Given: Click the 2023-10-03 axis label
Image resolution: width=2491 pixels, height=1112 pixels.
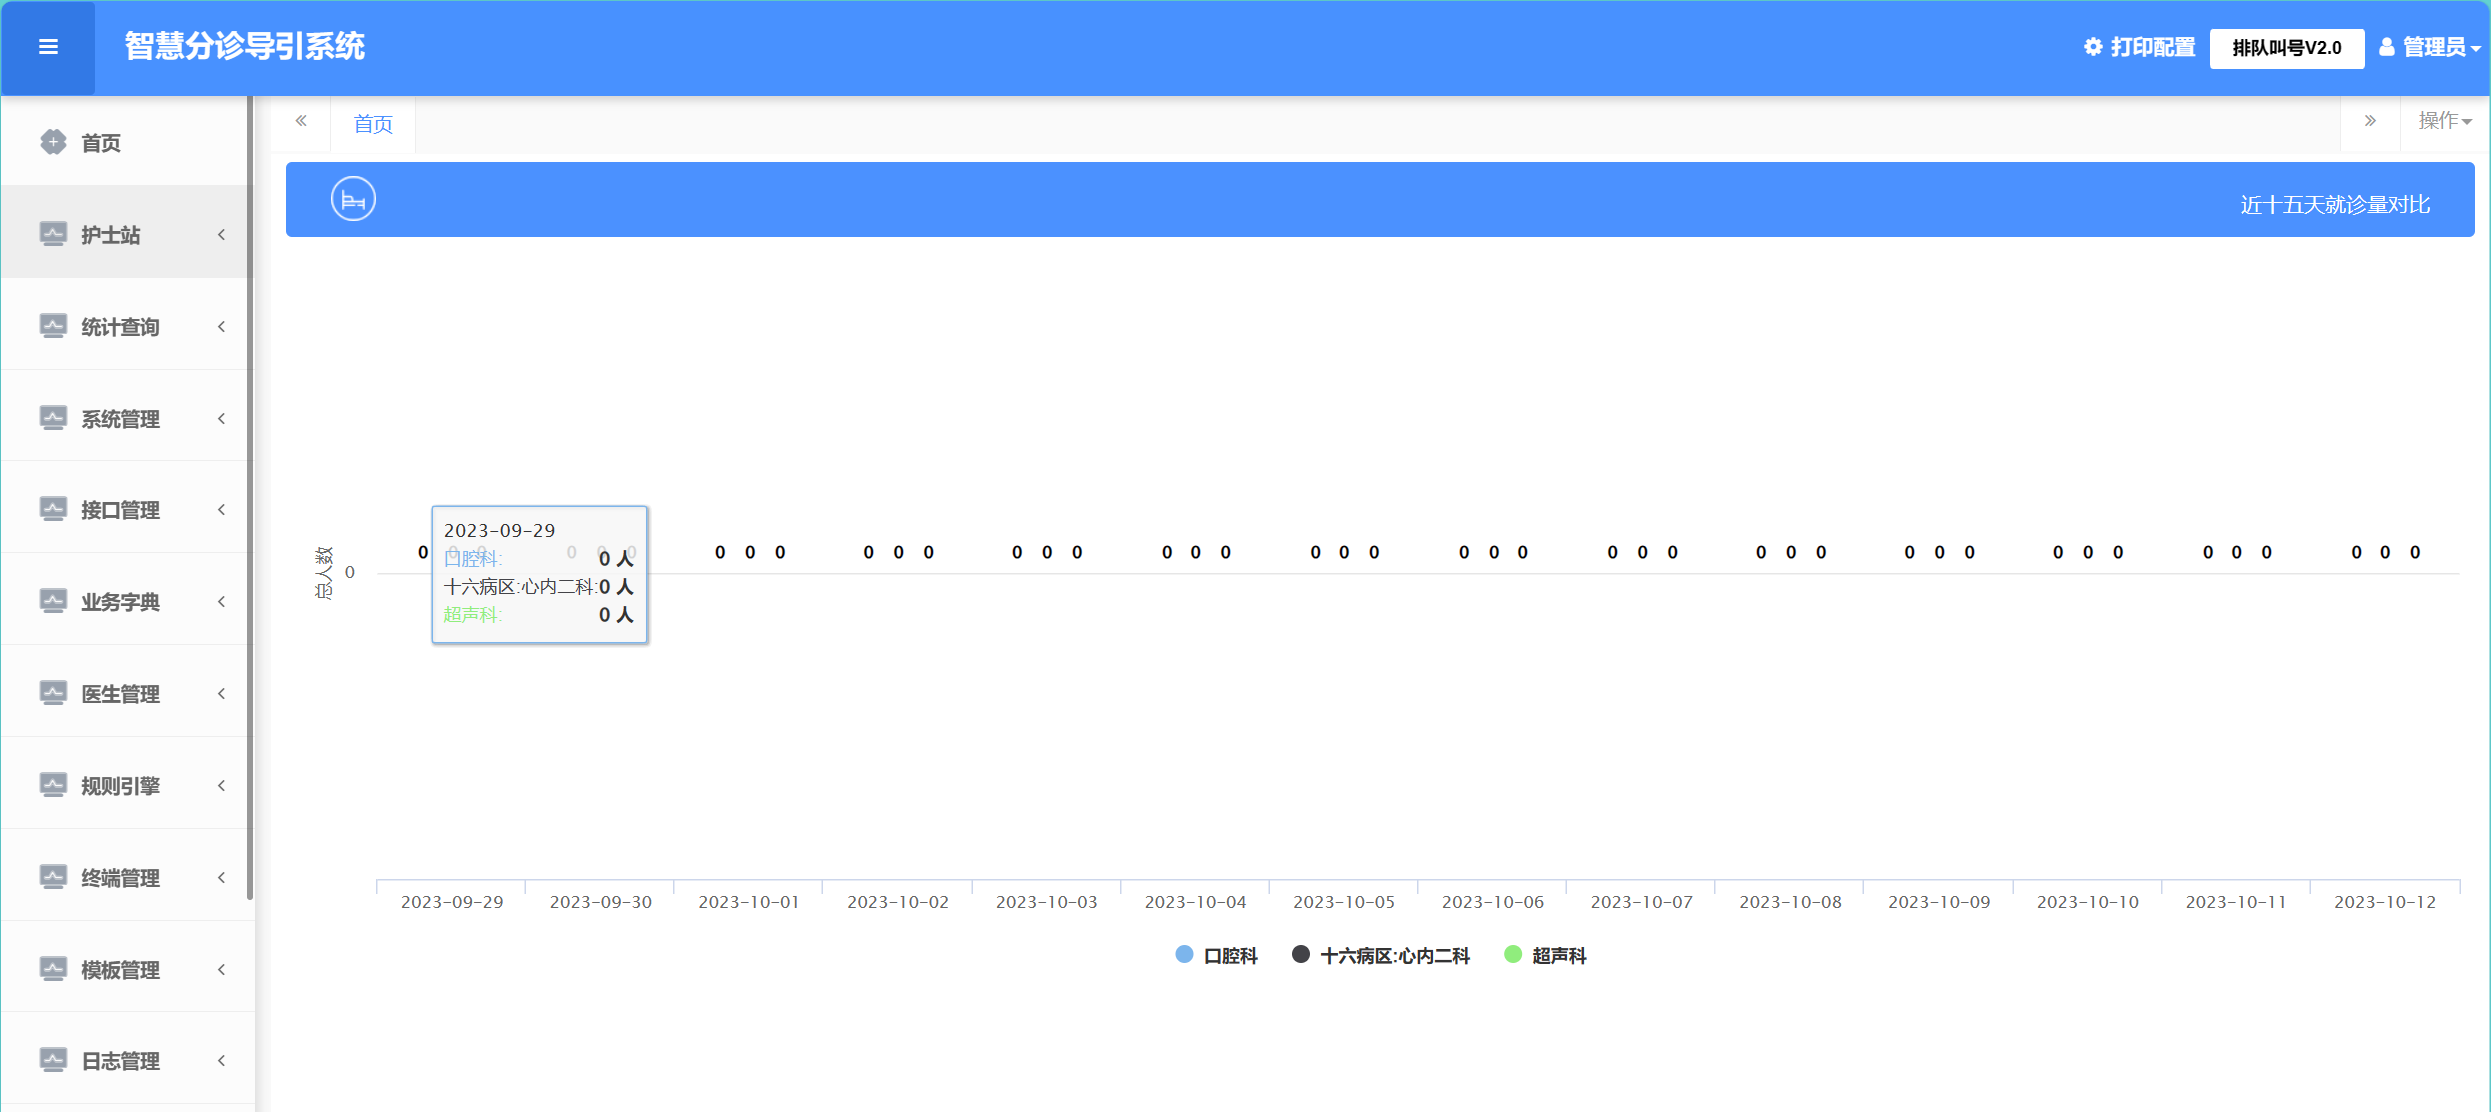Looking at the screenshot, I should click(1046, 902).
